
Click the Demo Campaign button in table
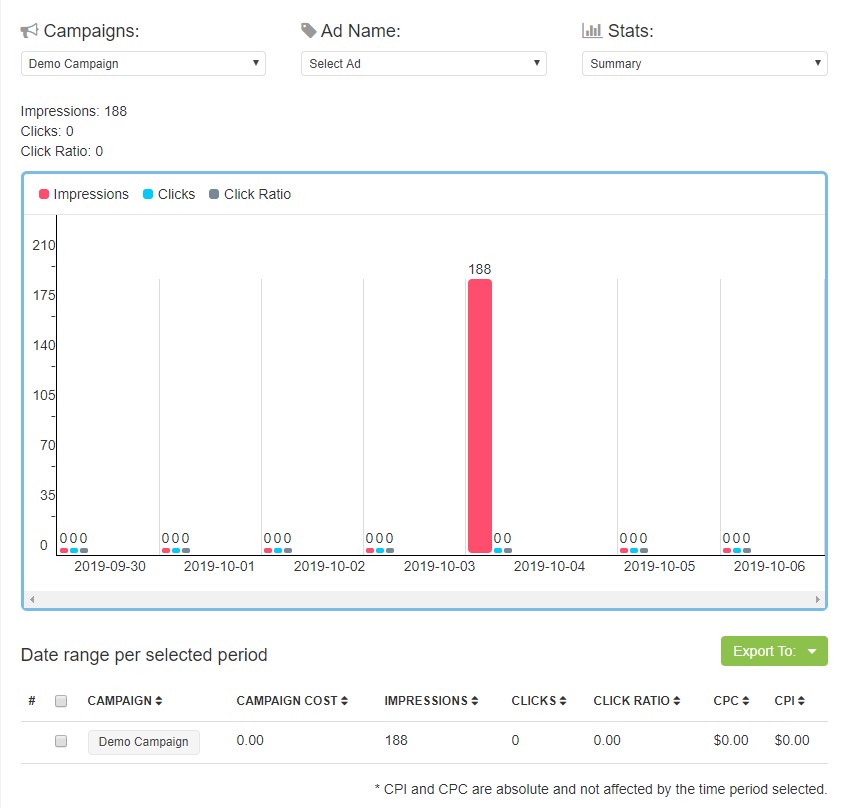coord(143,742)
